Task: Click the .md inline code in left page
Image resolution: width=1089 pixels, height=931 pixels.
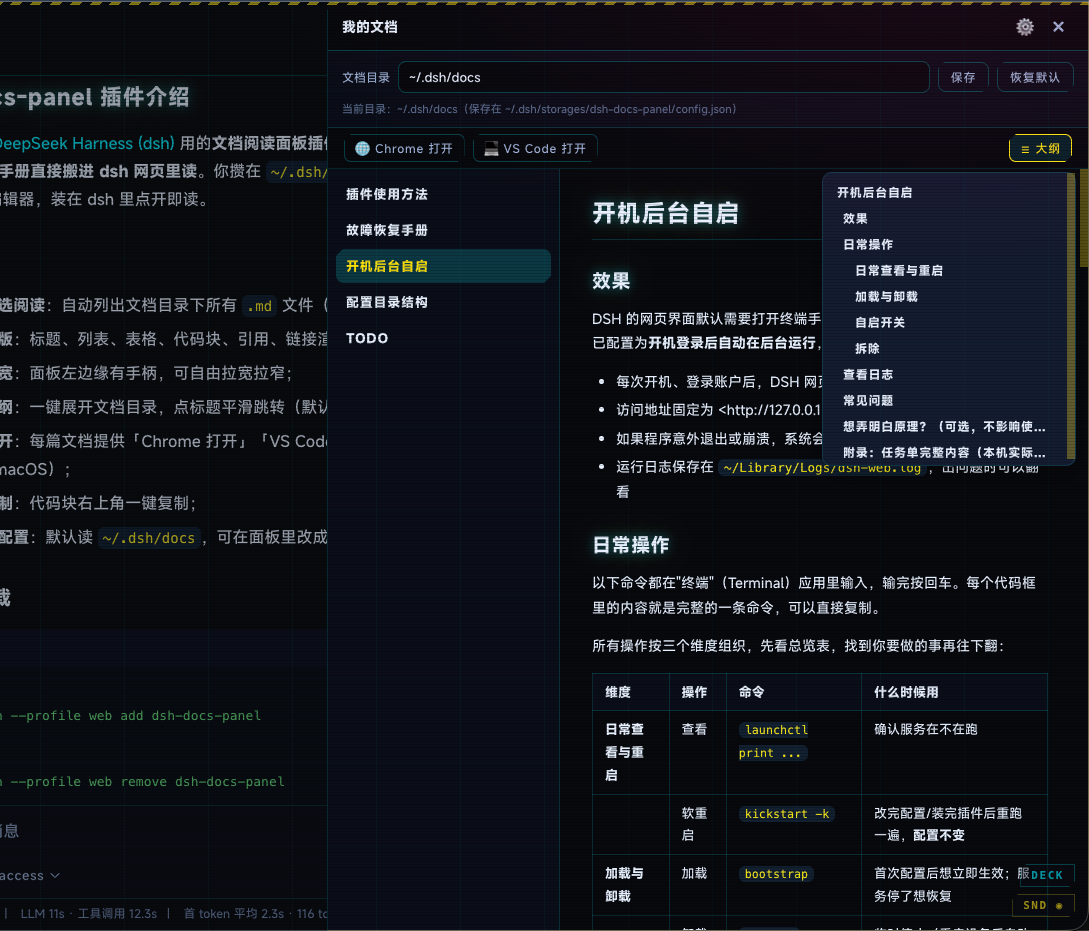Action: (259, 305)
